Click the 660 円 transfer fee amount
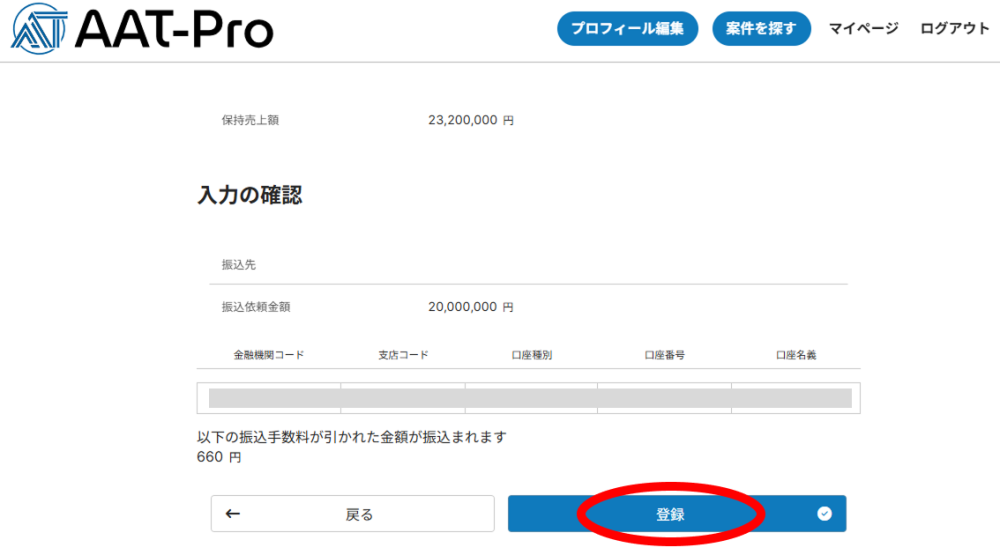The height and width of the screenshot is (555, 1000). [219, 457]
